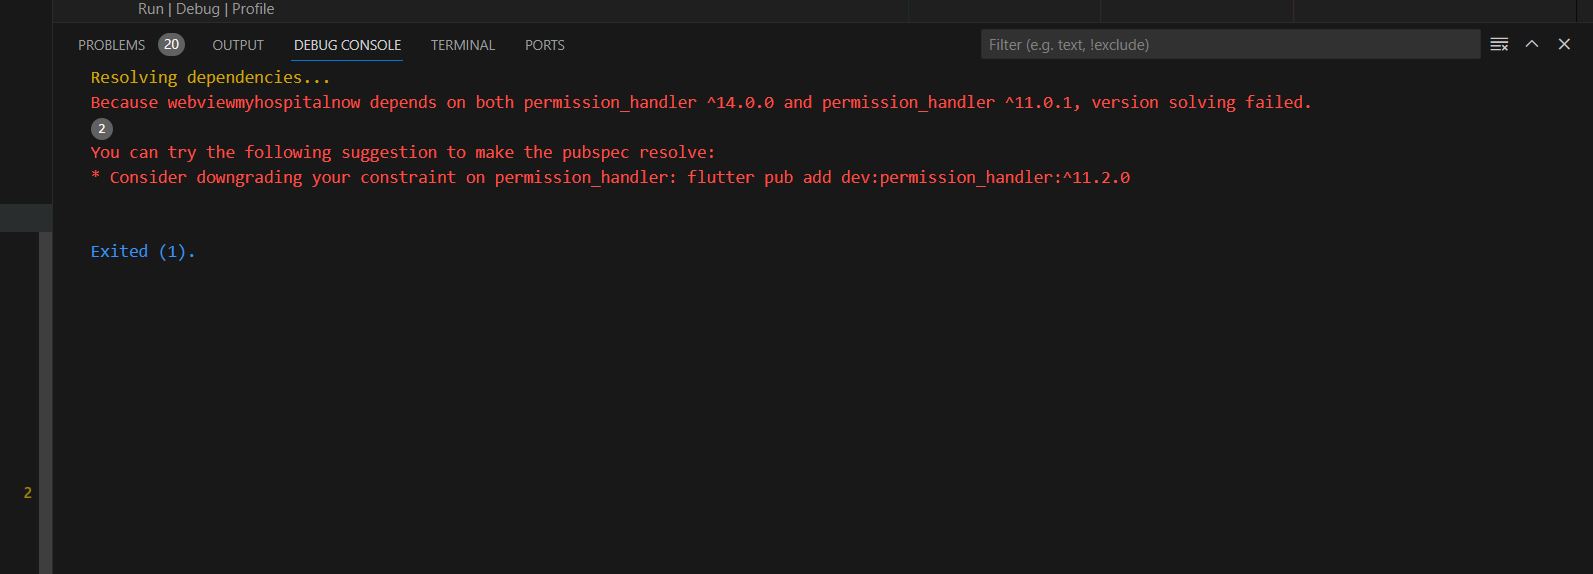
Task: Clear the debug console output
Action: 1499,44
